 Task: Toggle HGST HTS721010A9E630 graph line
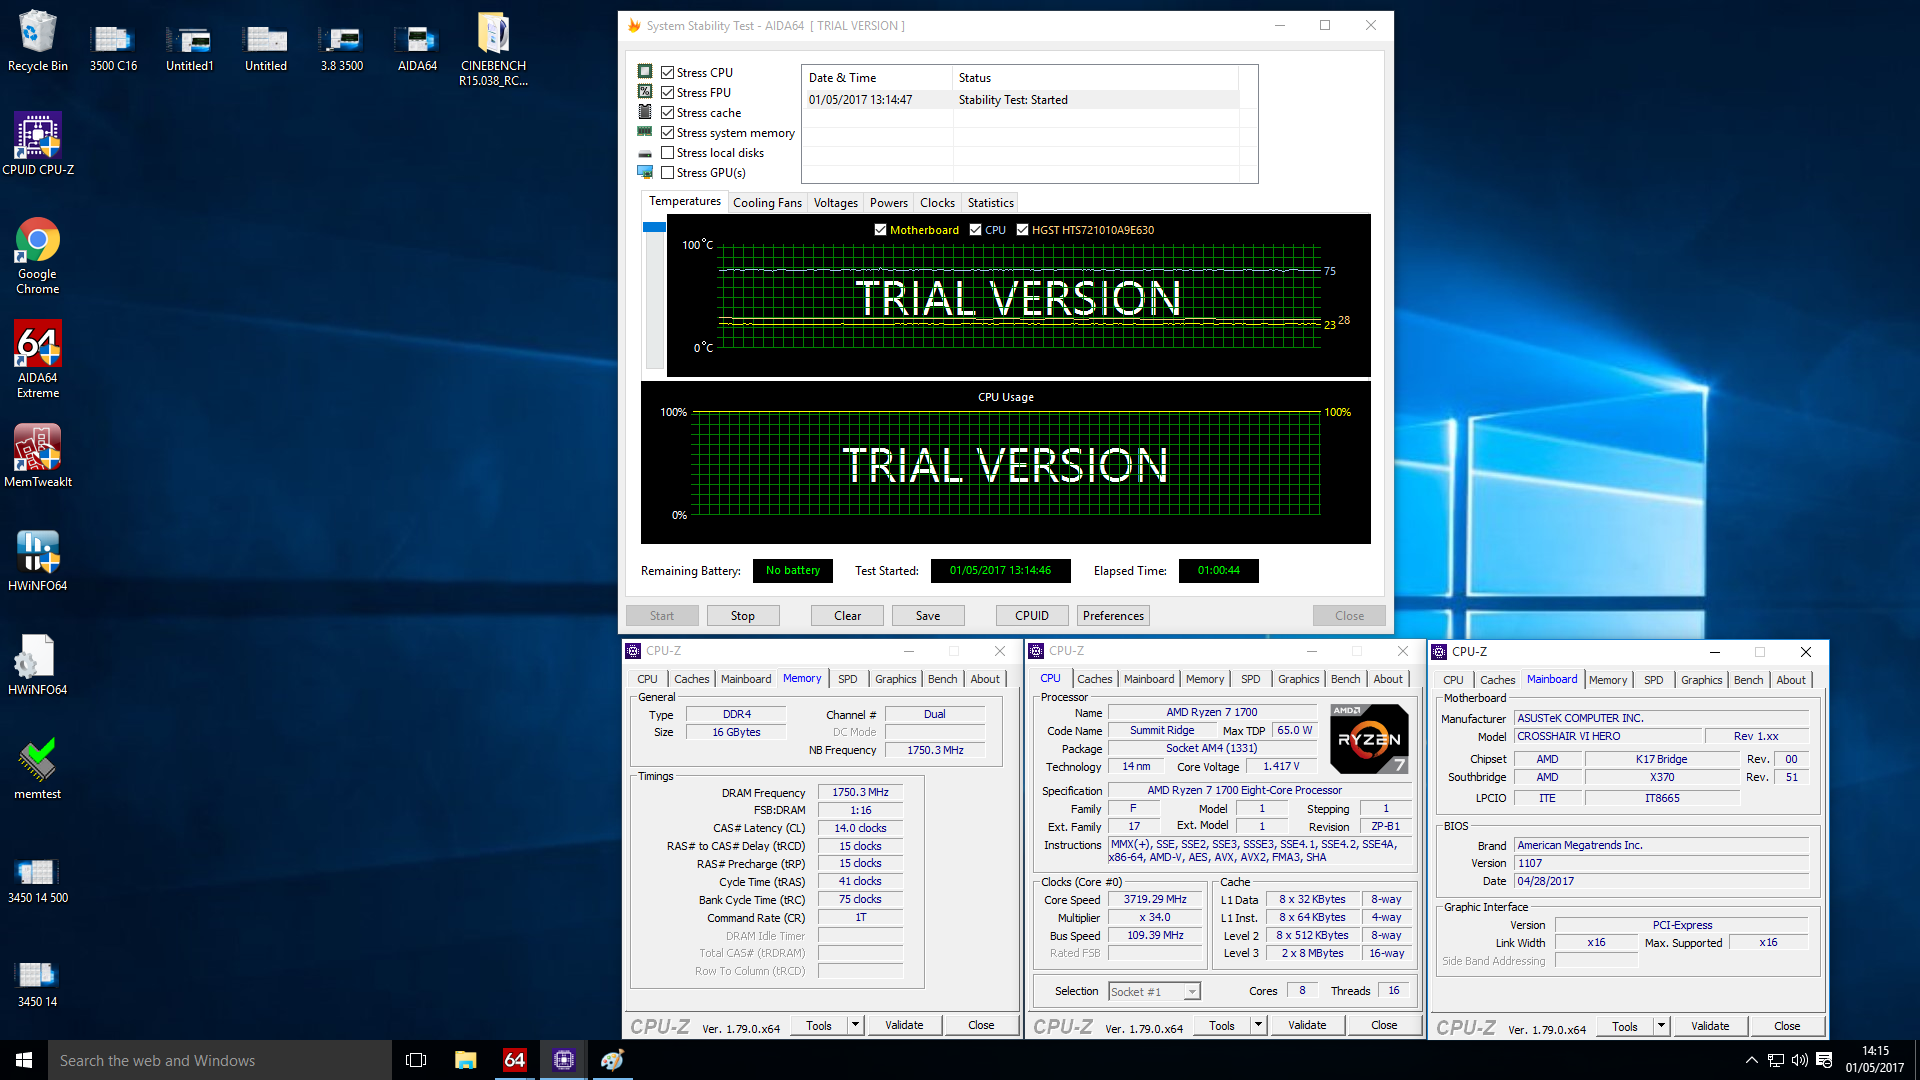tap(1022, 230)
